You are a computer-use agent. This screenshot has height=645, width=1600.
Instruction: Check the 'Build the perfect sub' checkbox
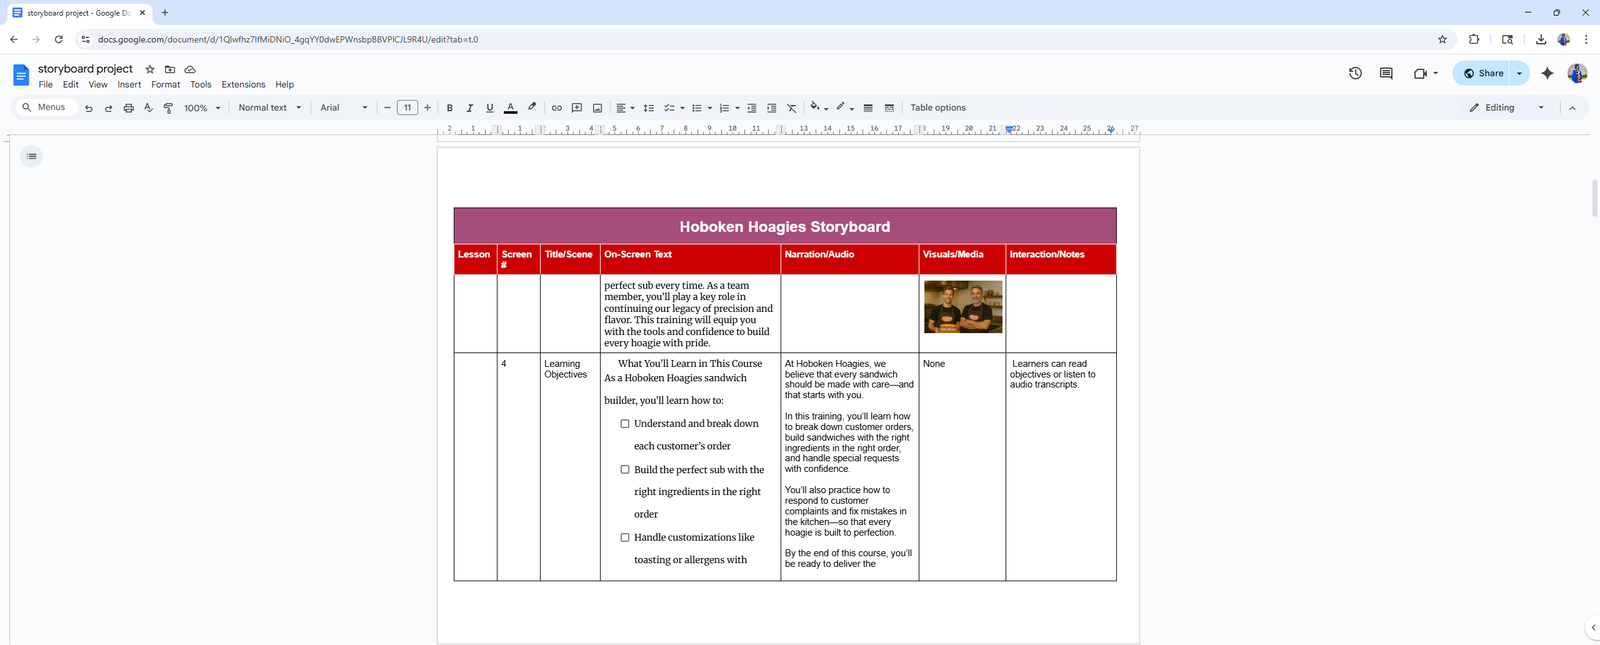(625, 470)
